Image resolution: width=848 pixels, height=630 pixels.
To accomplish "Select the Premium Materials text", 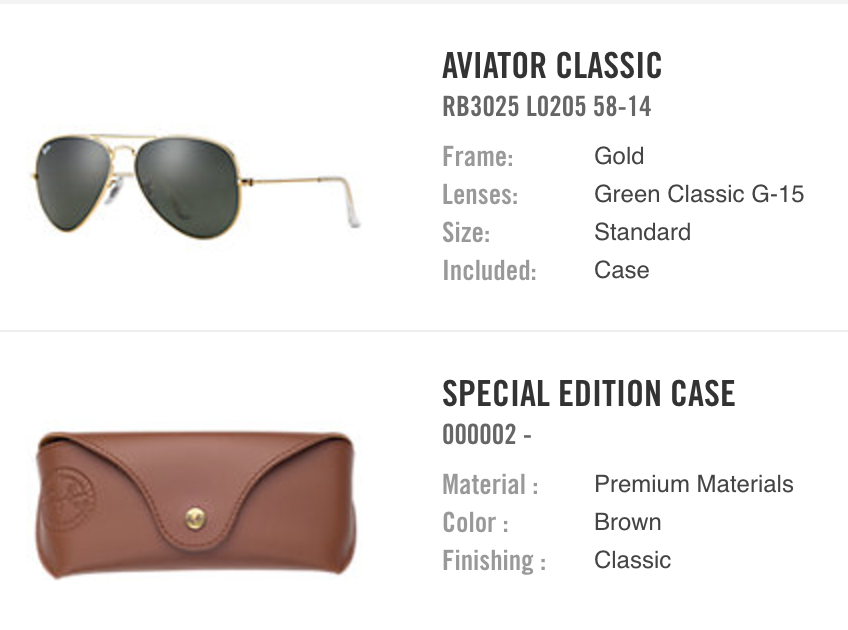I will [x=693, y=484].
